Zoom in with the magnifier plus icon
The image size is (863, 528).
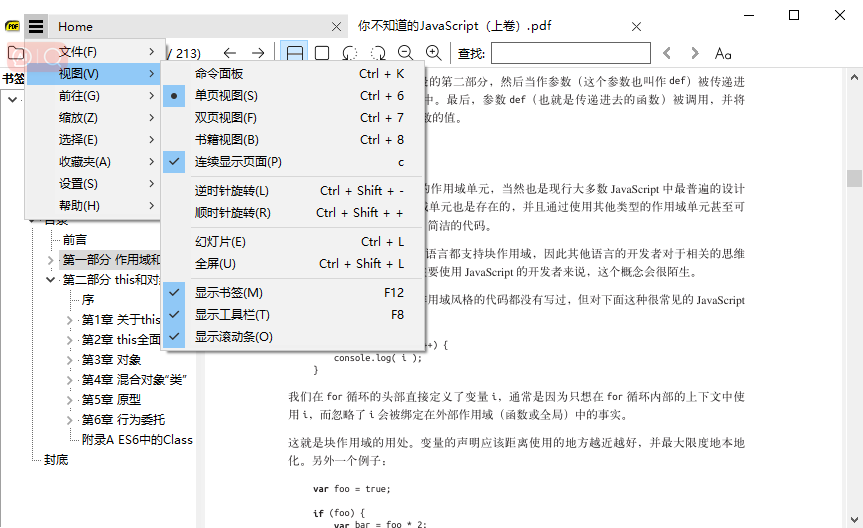(434, 53)
